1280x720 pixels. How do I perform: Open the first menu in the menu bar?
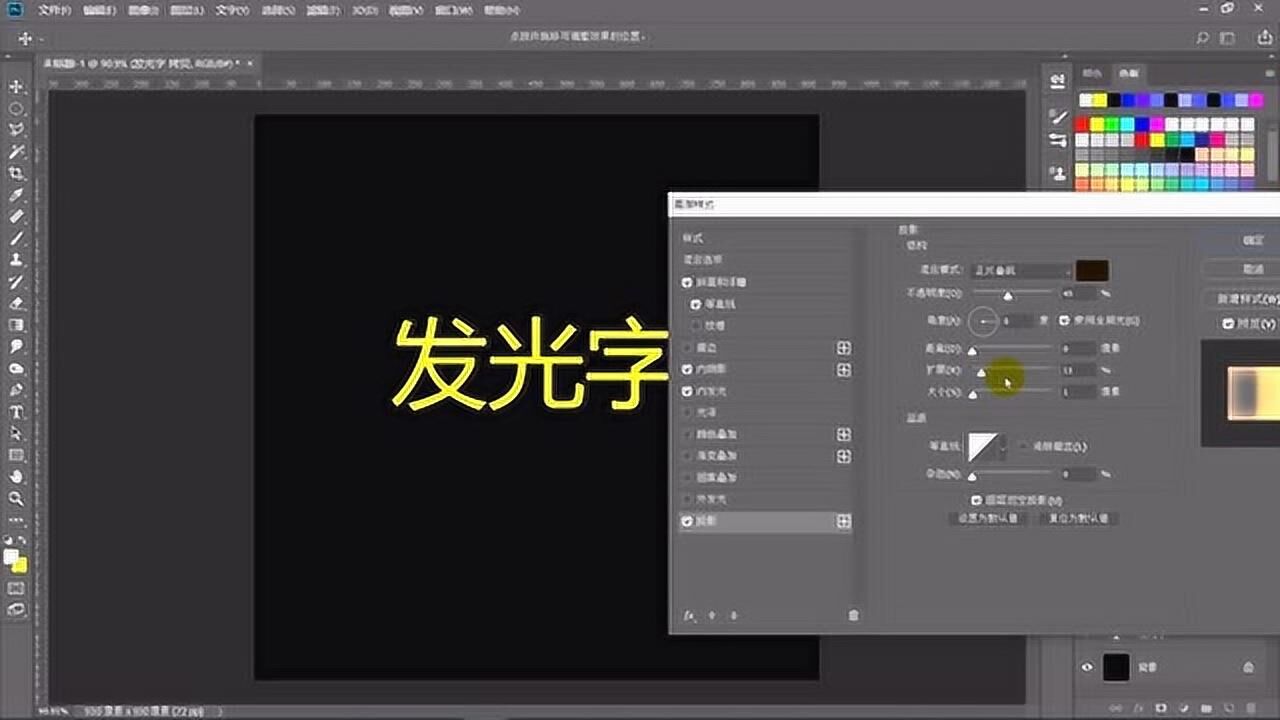[x=54, y=10]
